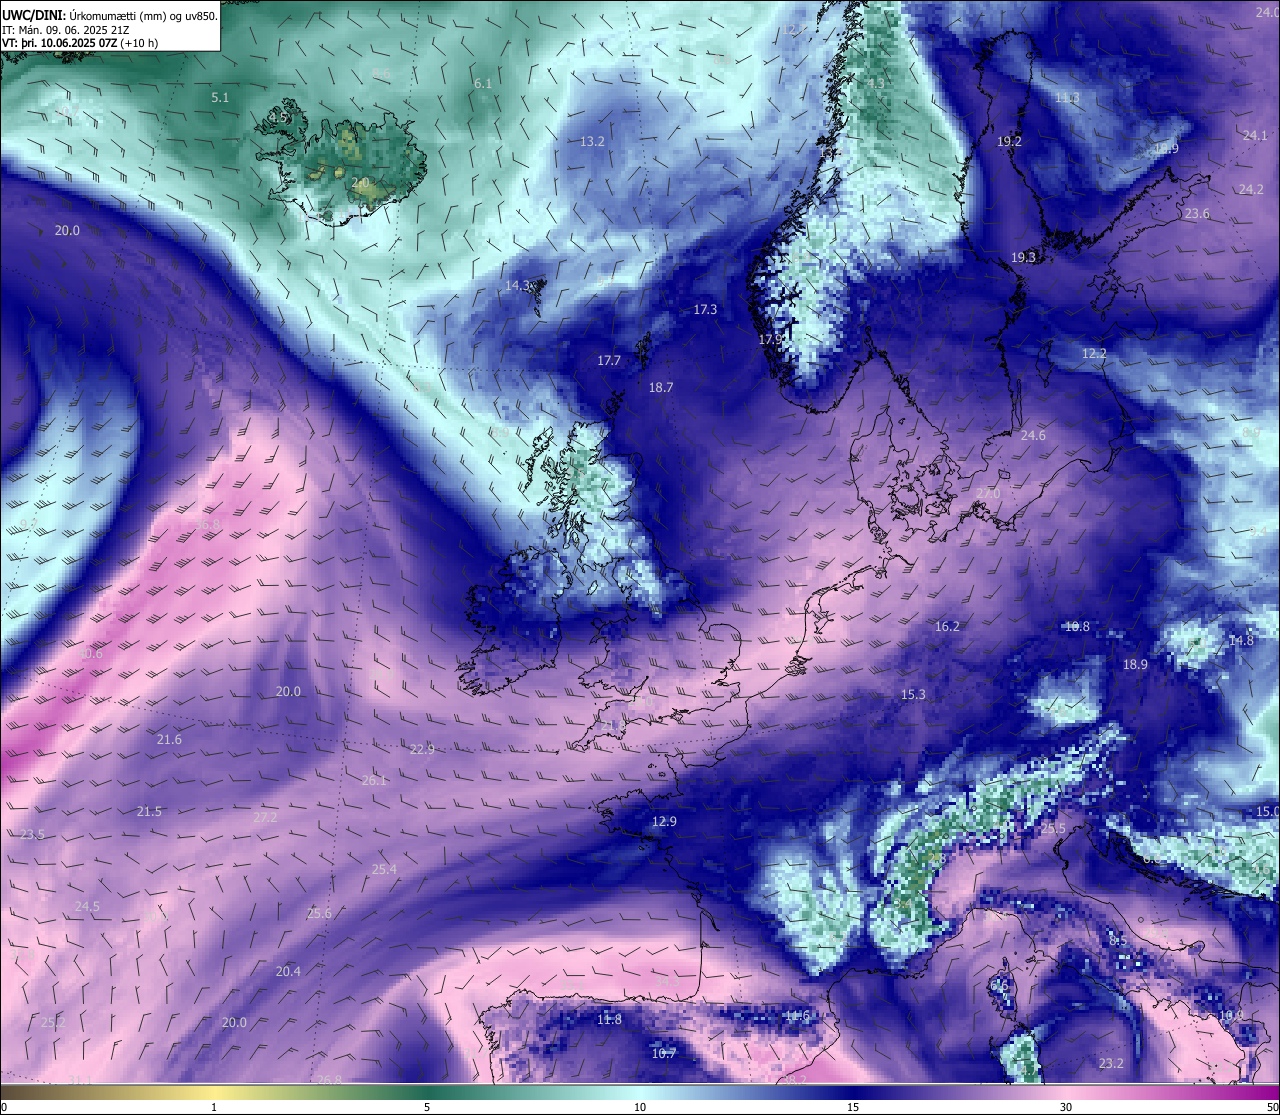The height and width of the screenshot is (1115, 1280).
Task: Click the 8.5 value over Italy
Action: coord(1118,941)
